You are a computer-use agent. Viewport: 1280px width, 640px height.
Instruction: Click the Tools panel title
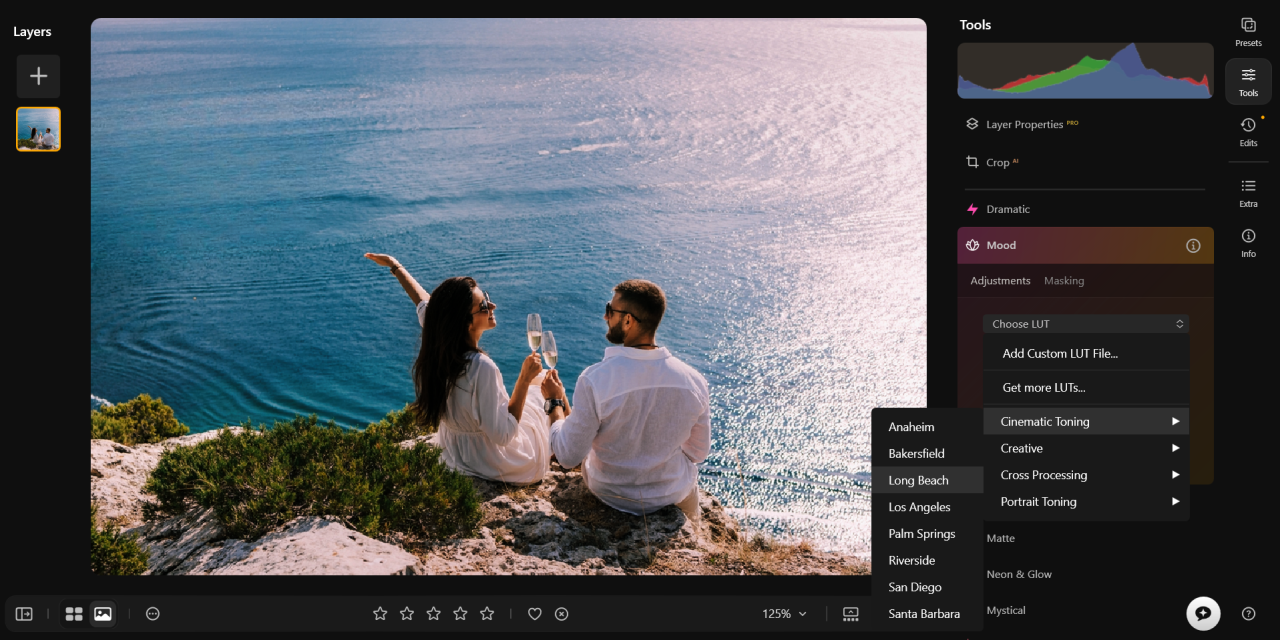point(976,25)
